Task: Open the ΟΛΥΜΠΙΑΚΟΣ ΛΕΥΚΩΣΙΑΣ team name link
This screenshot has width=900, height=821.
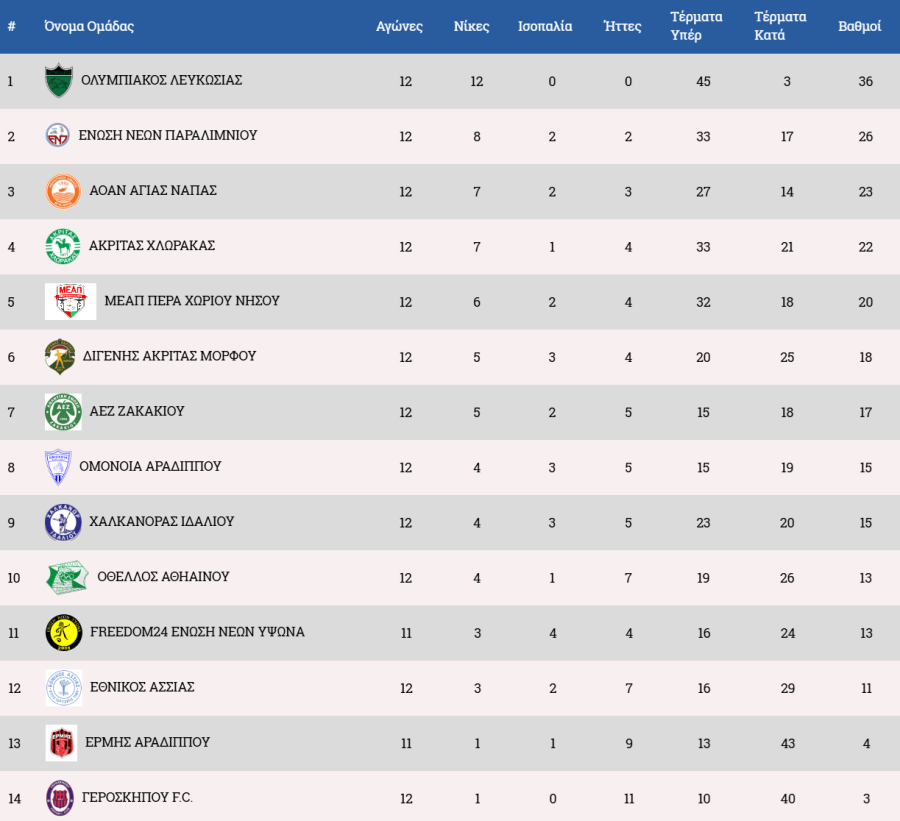Action: [161, 80]
